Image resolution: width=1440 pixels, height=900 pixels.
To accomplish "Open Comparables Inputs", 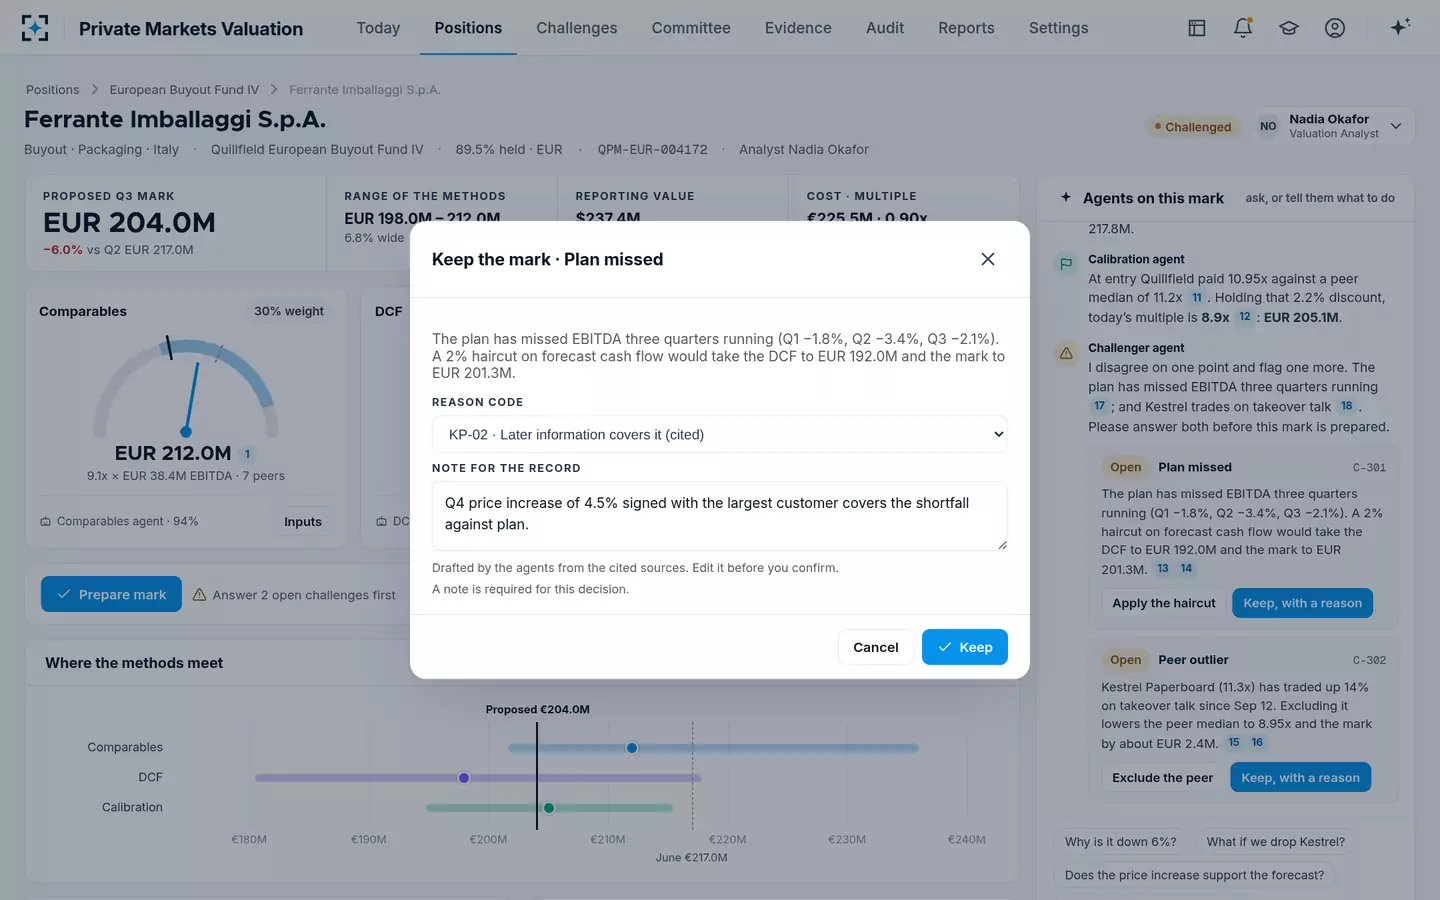I will pos(303,521).
